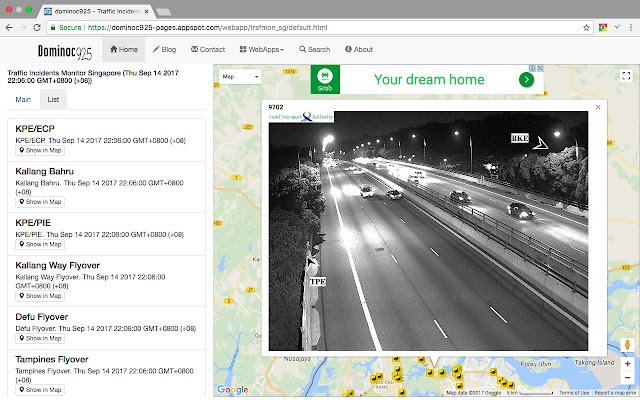640x400 pixels.
Task: Select the Kallang Way Flyover heading
Action: click(x=58, y=265)
